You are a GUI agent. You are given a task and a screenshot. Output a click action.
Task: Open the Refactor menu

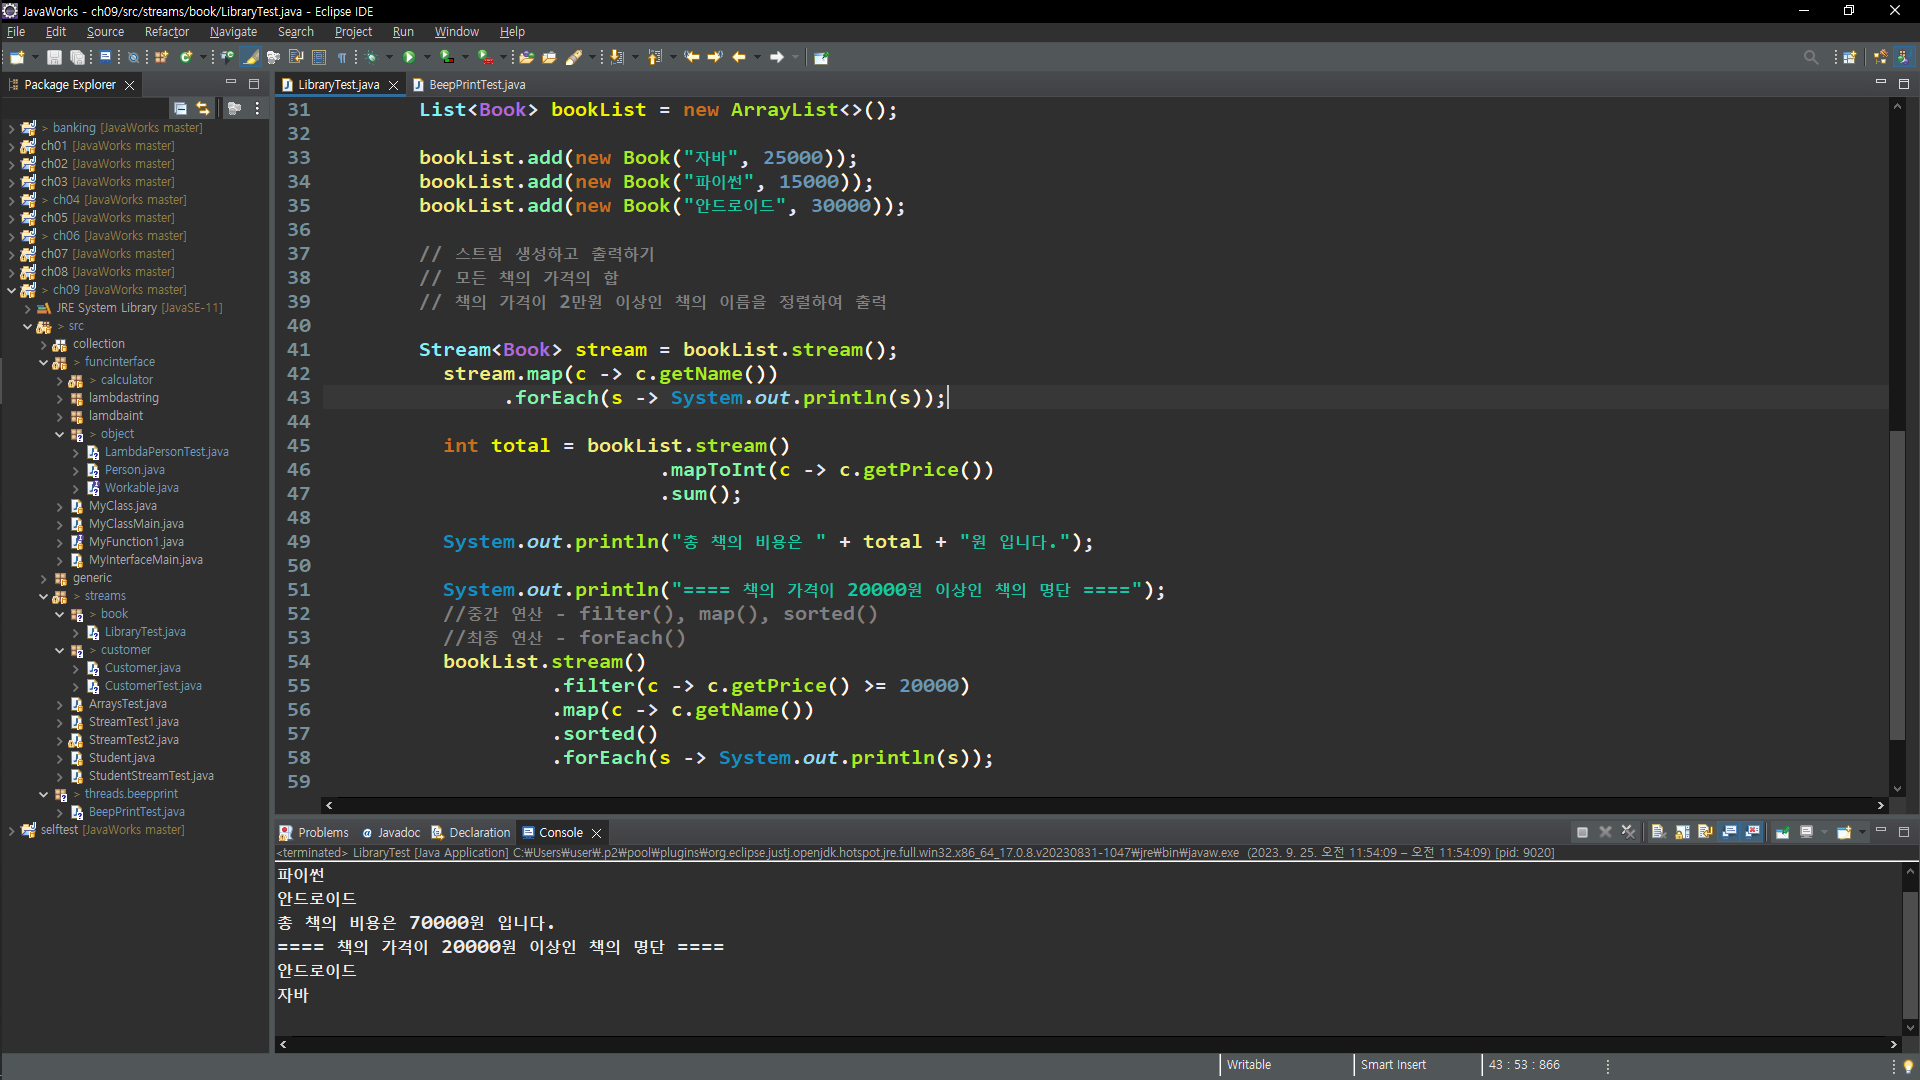166,32
